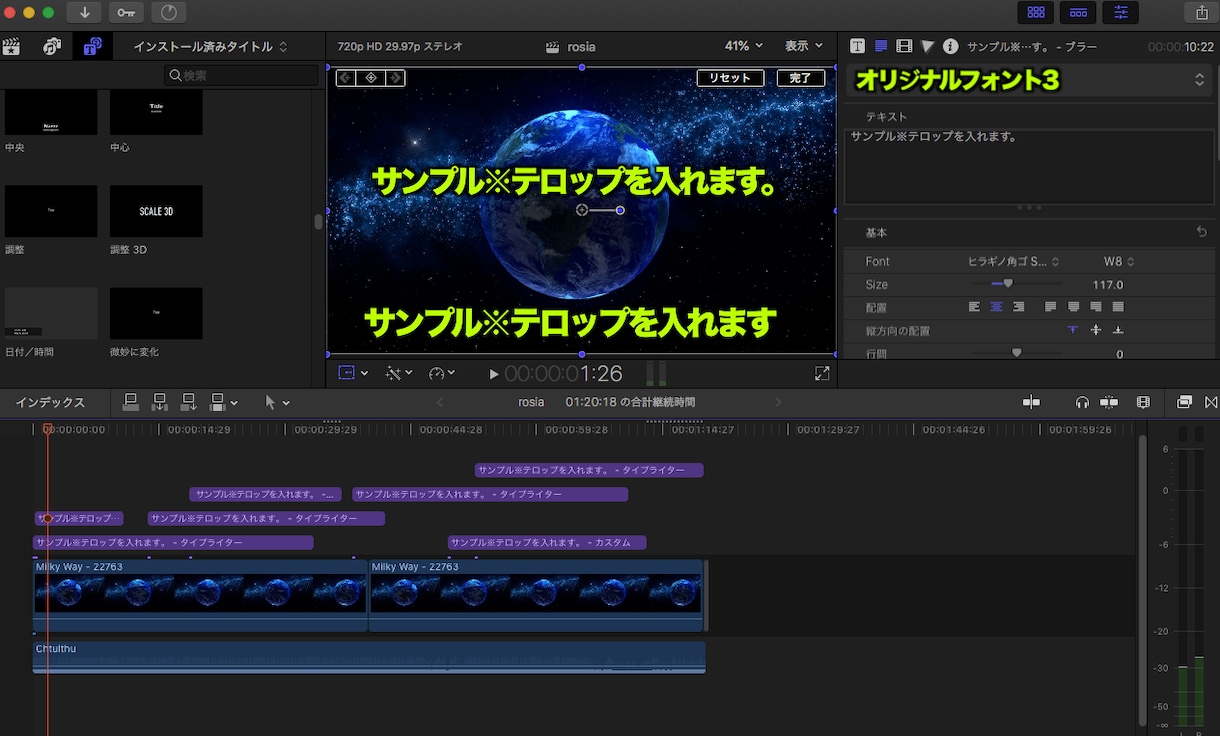Open the 表示 view options menu
Image resolution: width=1220 pixels, height=736 pixels.
[x=803, y=46]
